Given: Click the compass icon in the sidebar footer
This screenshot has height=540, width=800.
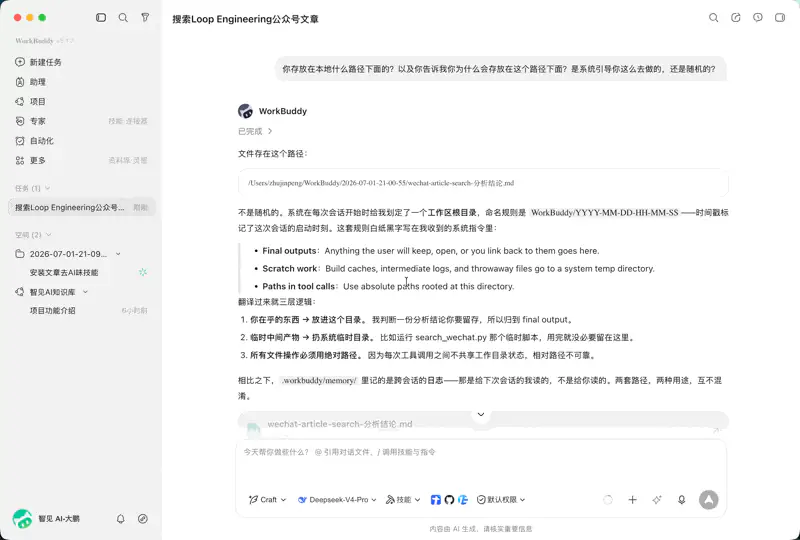Looking at the screenshot, I should [x=143, y=519].
